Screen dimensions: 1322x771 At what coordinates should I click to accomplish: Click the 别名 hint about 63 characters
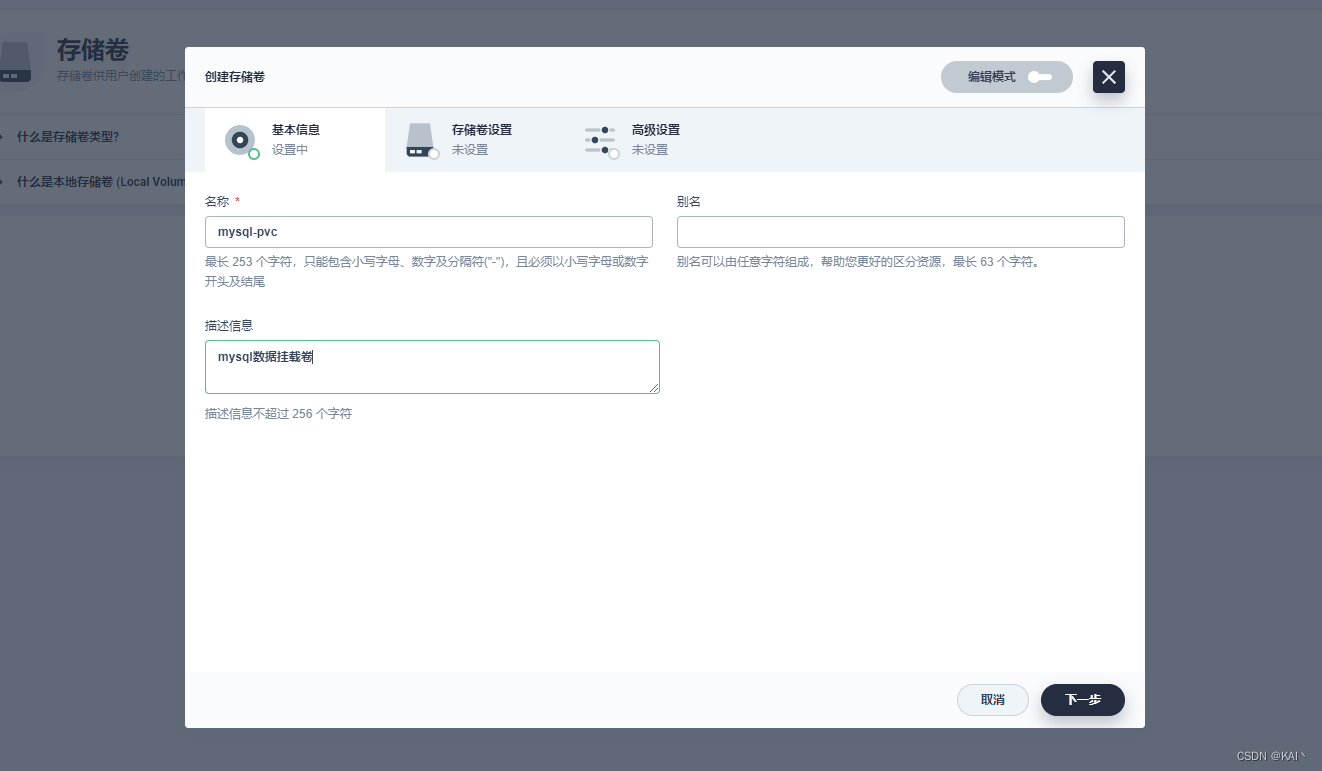(x=858, y=262)
